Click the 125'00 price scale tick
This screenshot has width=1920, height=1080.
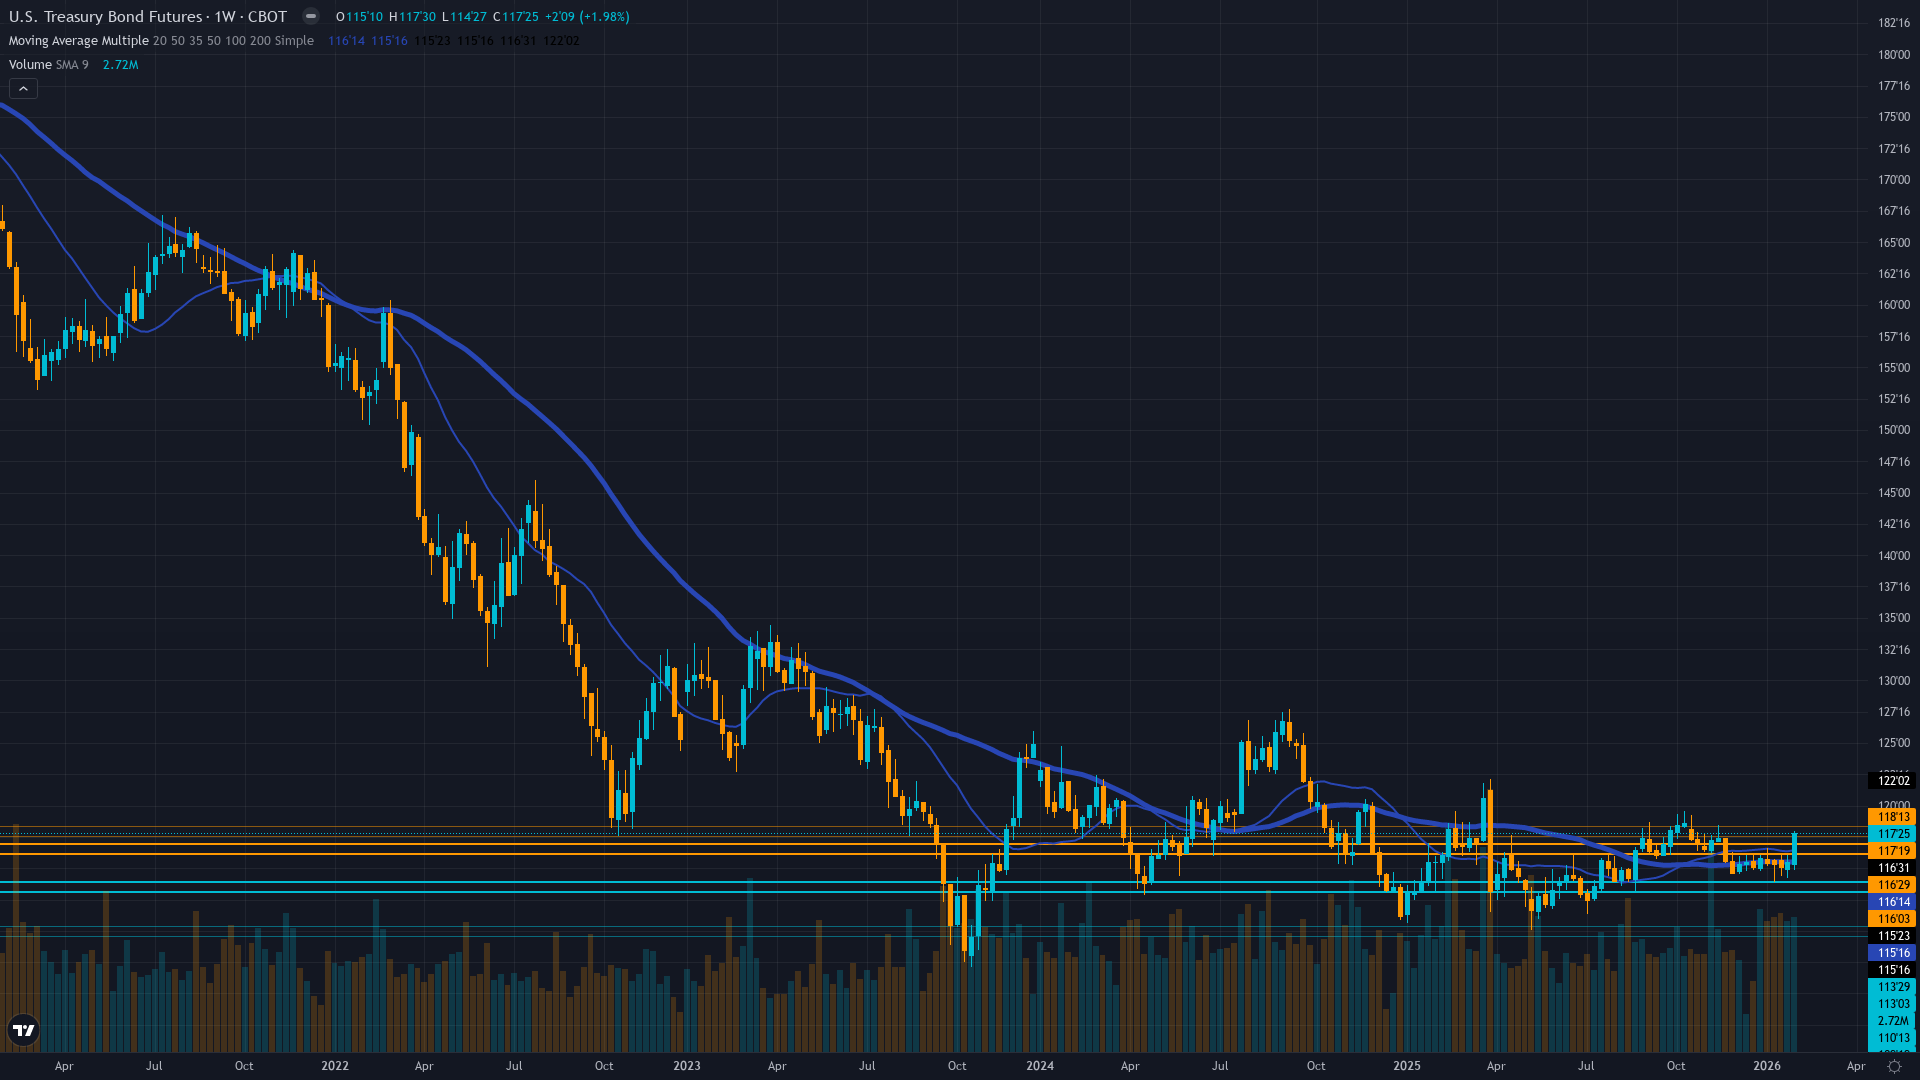[x=1893, y=743]
